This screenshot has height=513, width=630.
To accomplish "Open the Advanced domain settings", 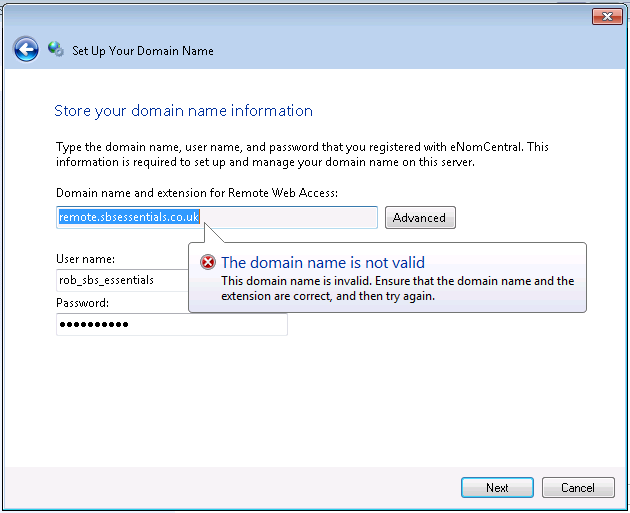I will pyautogui.click(x=419, y=218).
